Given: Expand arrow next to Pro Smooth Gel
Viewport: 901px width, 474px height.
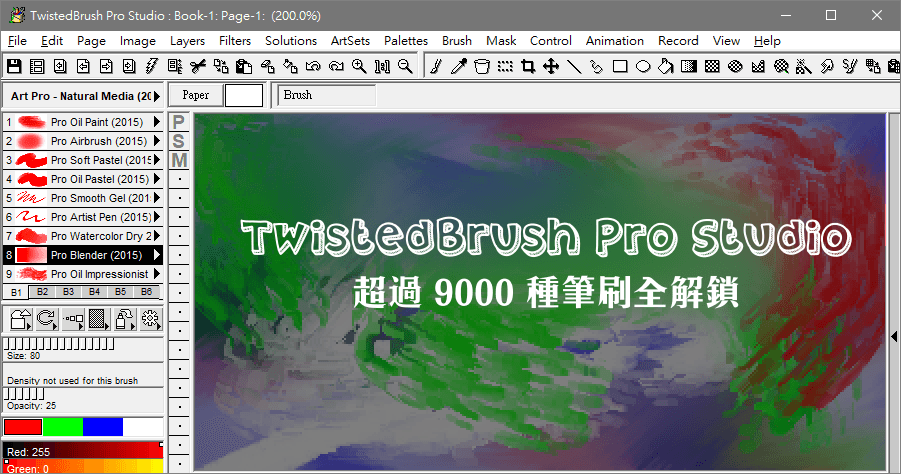Looking at the screenshot, I should (157, 198).
